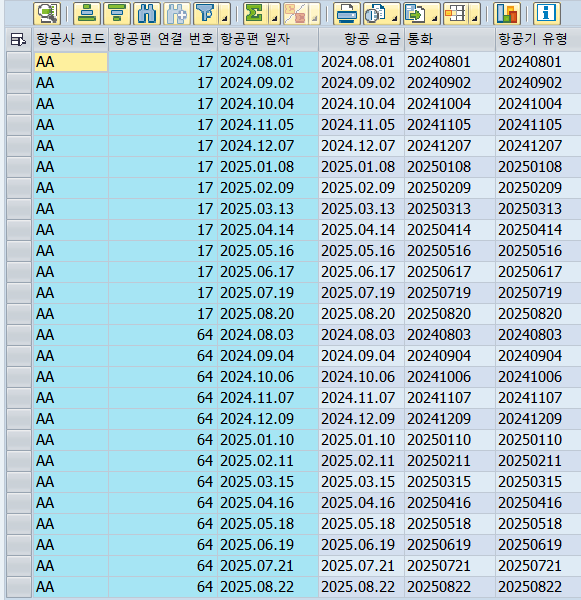Open the blue Information icon
The width and height of the screenshot is (581, 600).
pos(547,13)
